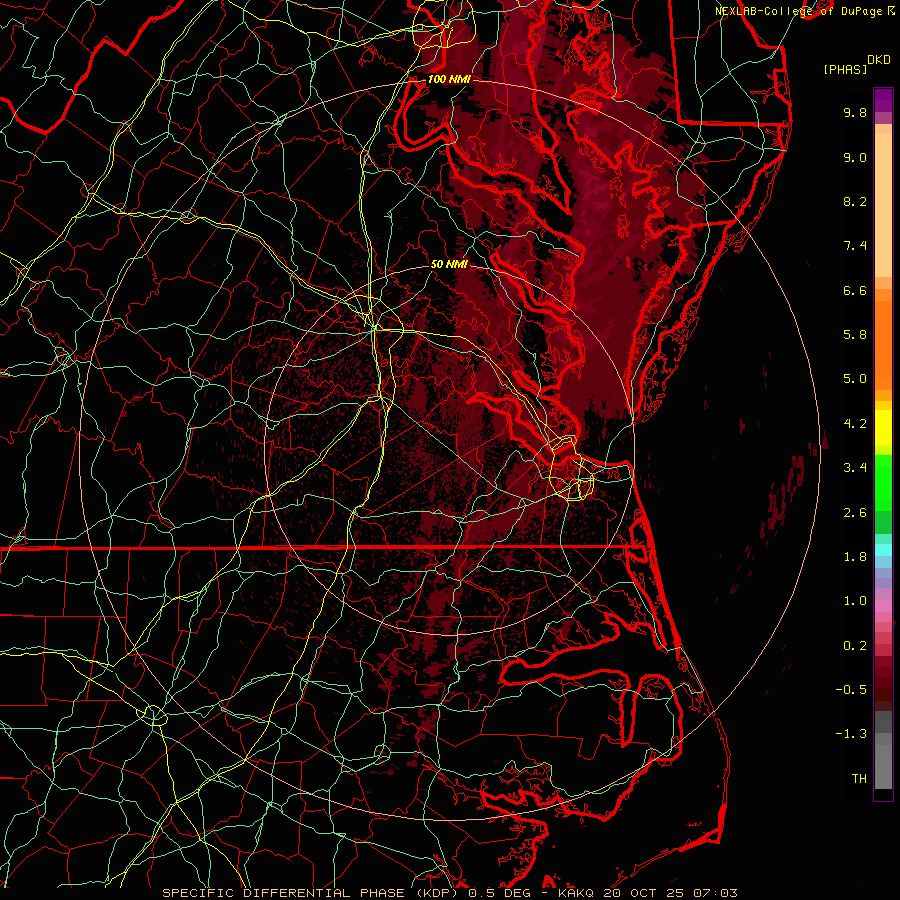Viewport: 900px width, 900px height.
Task: Click the 9.0 scale value
Action: 855,157
